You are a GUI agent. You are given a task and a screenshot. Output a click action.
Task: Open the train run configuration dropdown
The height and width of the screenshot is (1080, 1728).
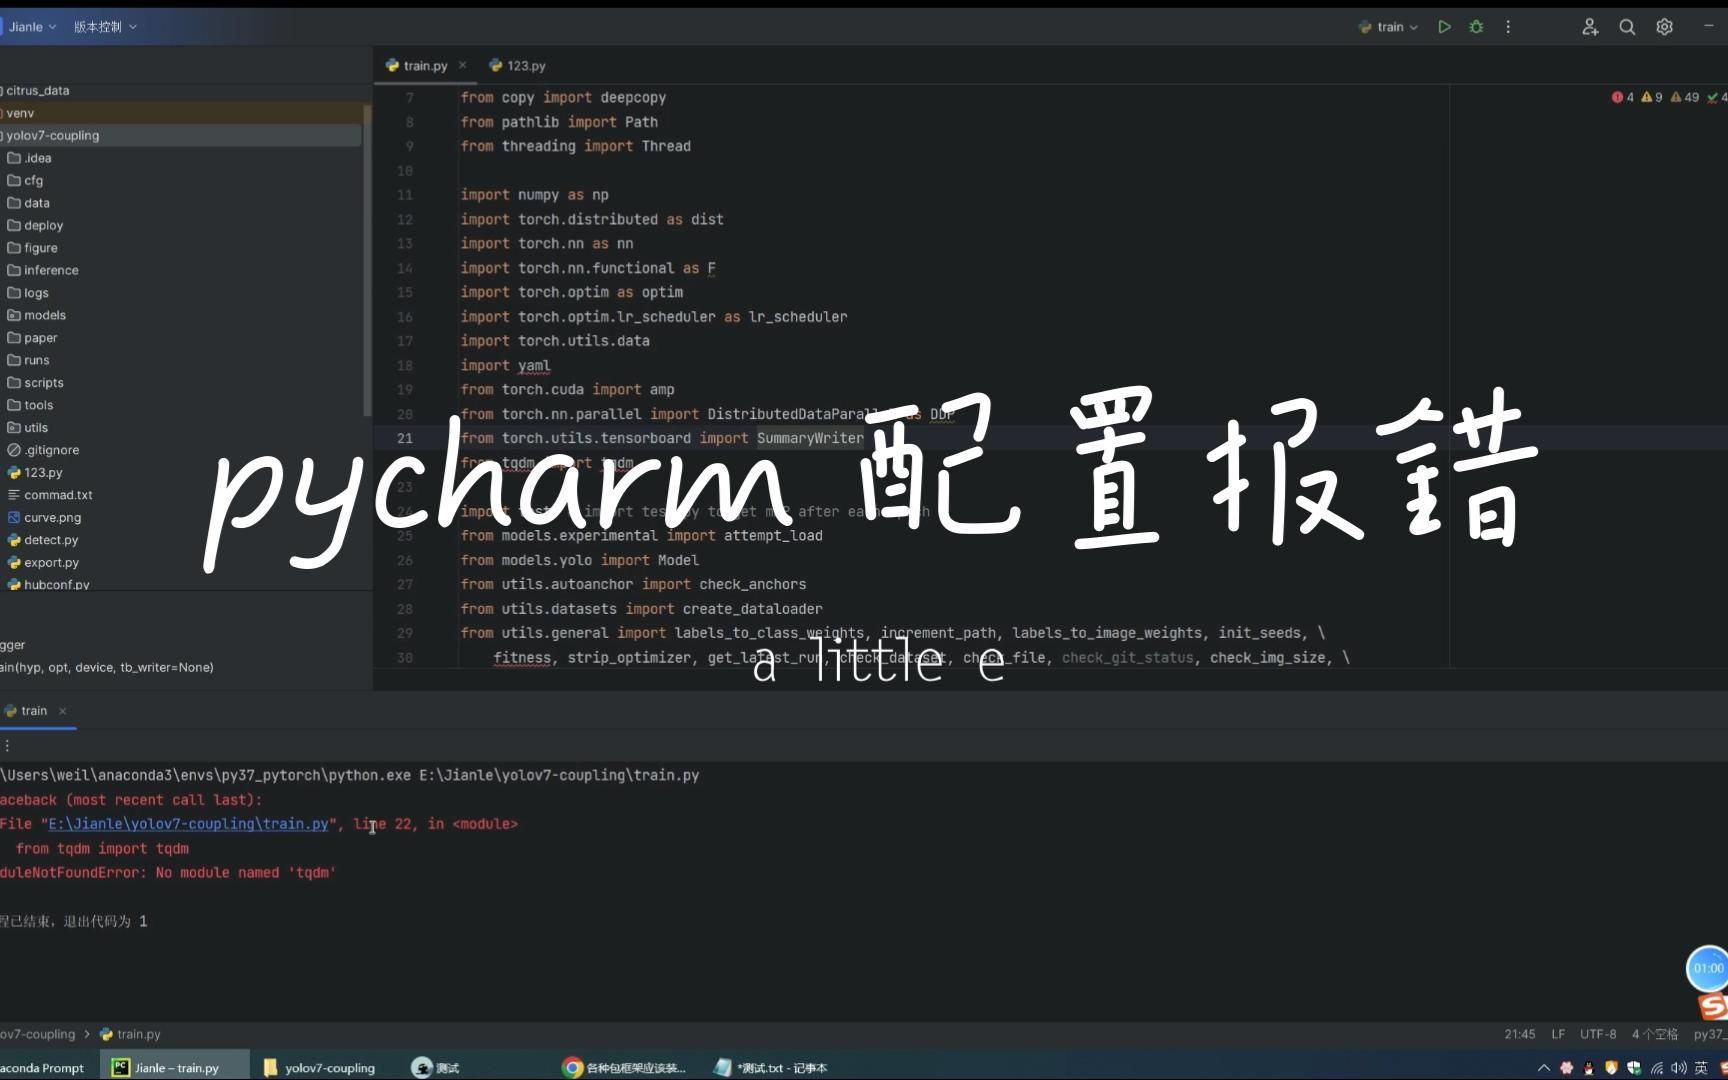pyautogui.click(x=1388, y=27)
